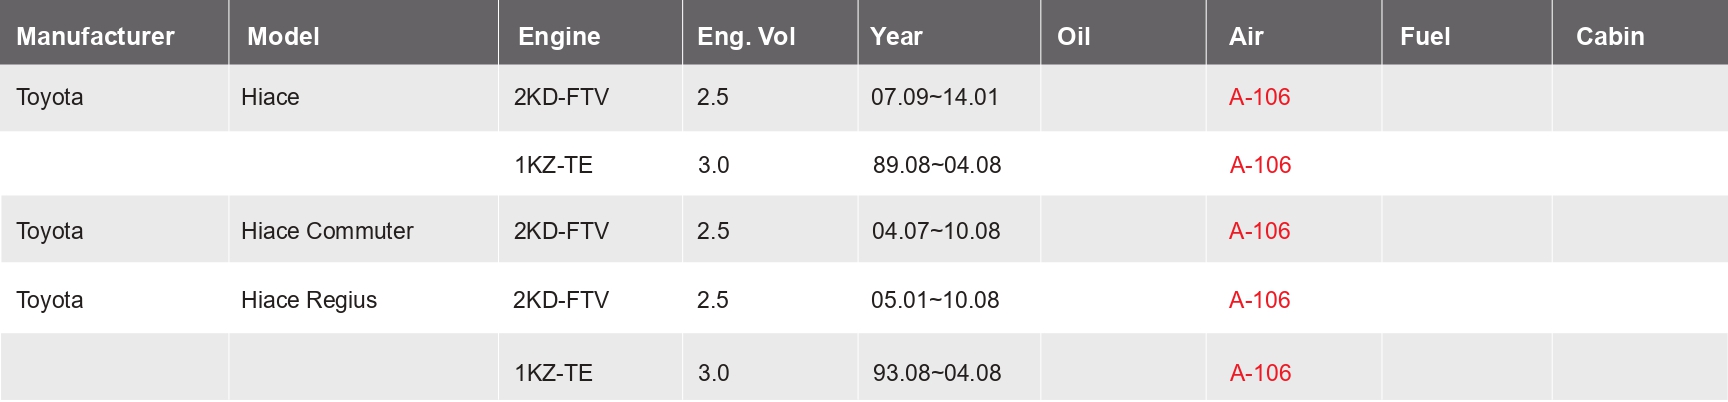This screenshot has height=402, width=1728.
Task: Click the 07.09~14.01 year cell
Action: (935, 97)
